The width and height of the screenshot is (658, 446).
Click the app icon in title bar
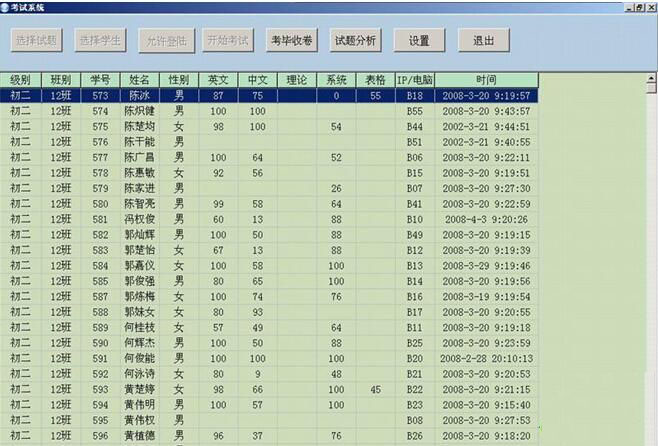[x=6, y=6]
